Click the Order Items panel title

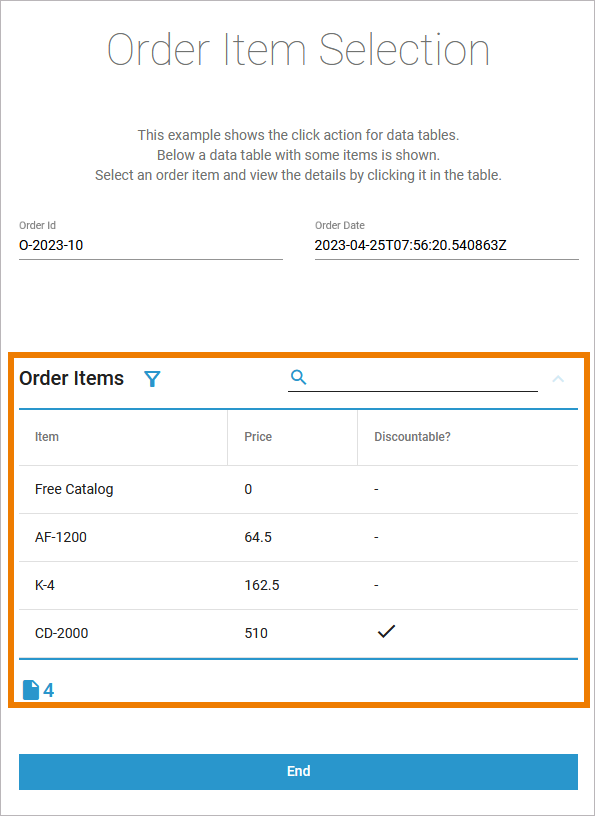[70, 379]
